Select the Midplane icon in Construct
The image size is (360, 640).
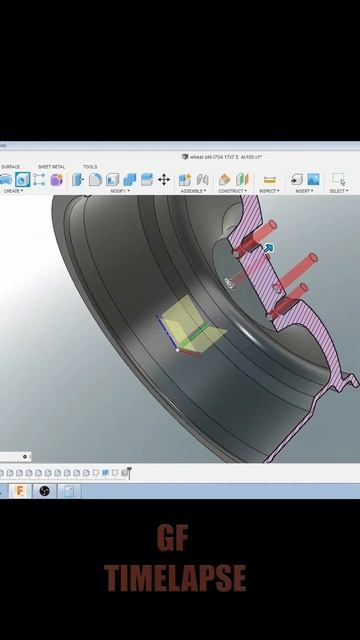pos(242,180)
